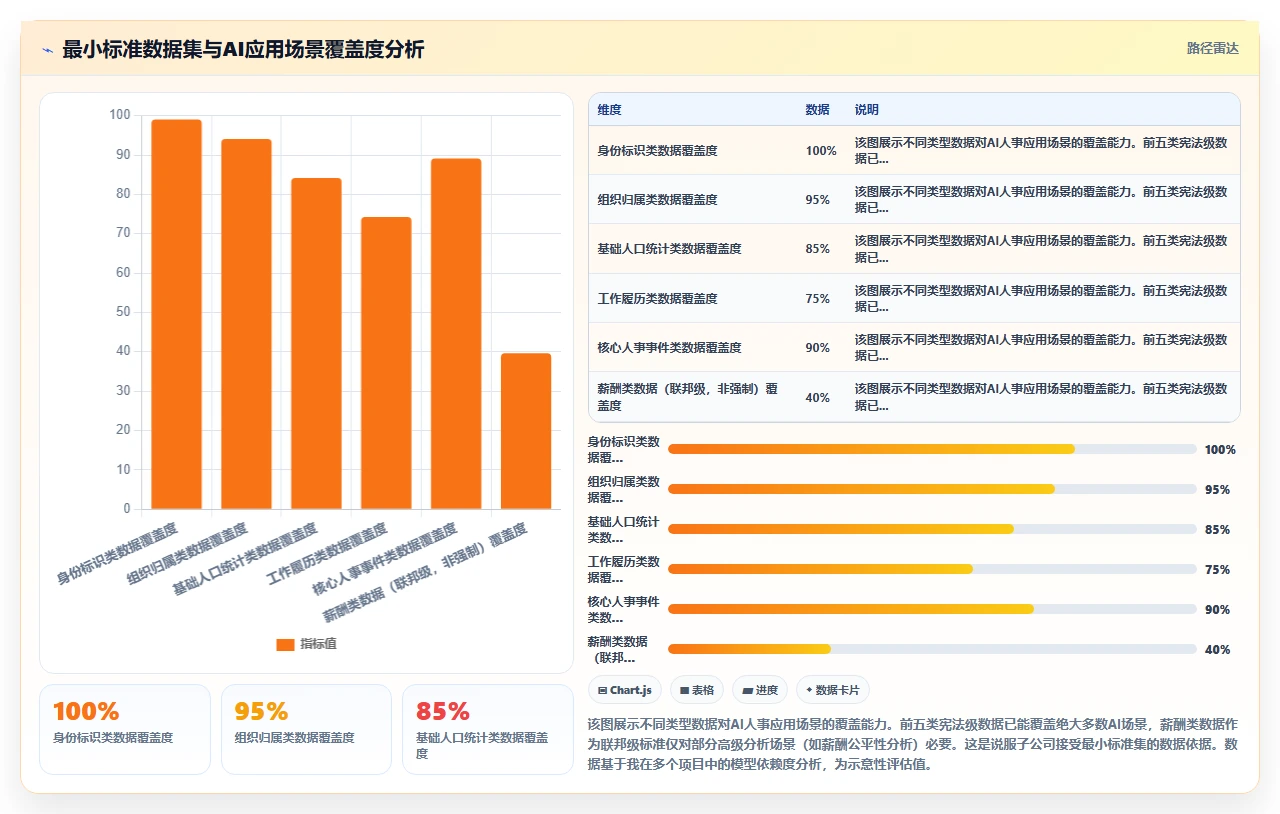The image size is (1280, 814).
Task: Click the 85% progress bar for 基础人口统计
Action: 932,529
